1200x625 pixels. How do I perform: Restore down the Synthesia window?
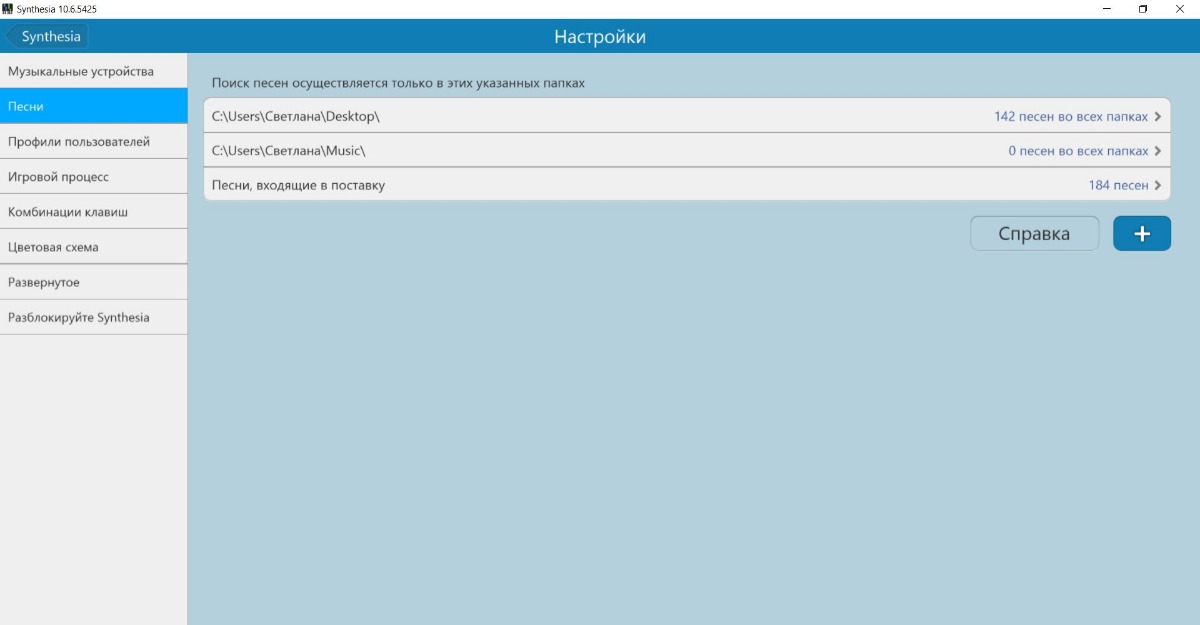tap(1143, 8)
